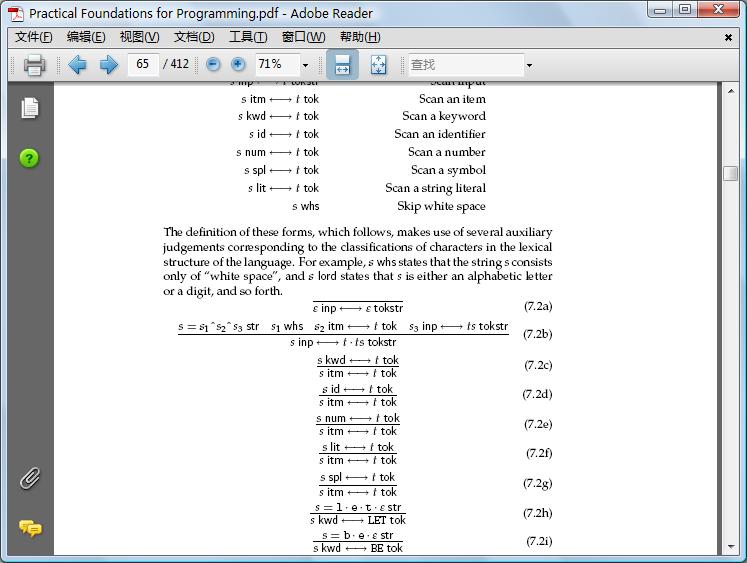Image resolution: width=747 pixels, height=563 pixels.
Task: Select fit full page view icon
Action: [378, 64]
